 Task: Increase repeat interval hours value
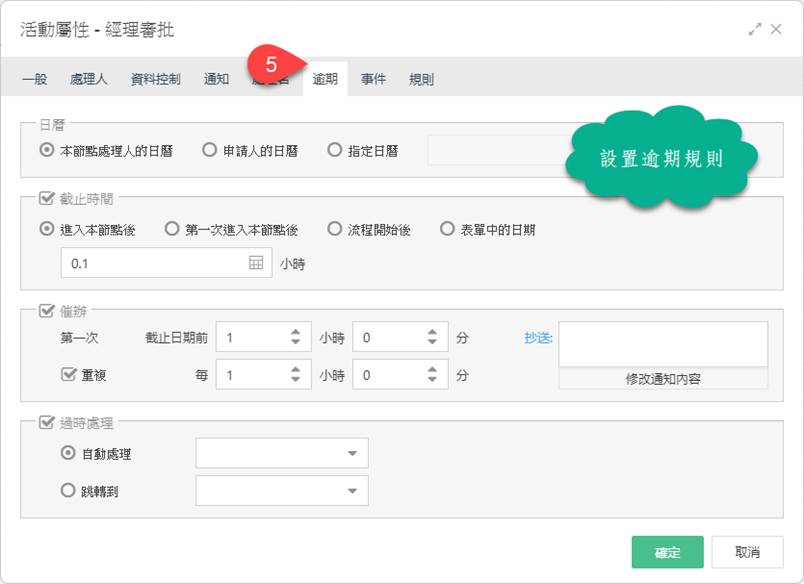pyautogui.click(x=295, y=370)
